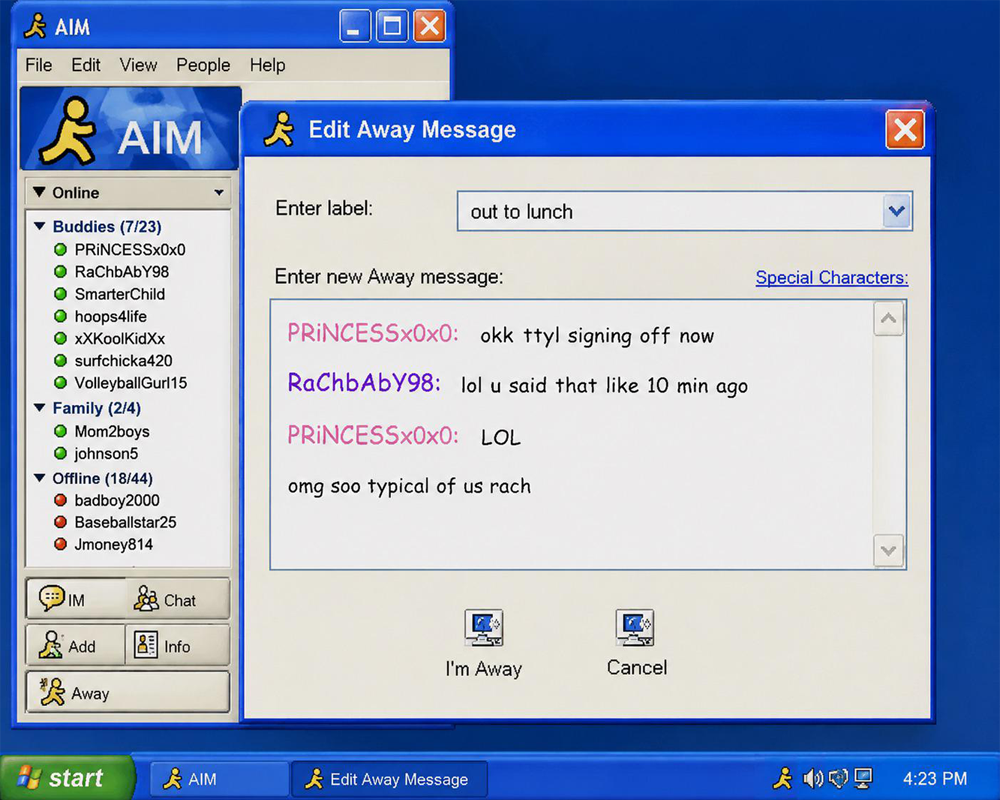
Task: Click 'lol u said that like 10 min ago'
Action: click(604, 386)
